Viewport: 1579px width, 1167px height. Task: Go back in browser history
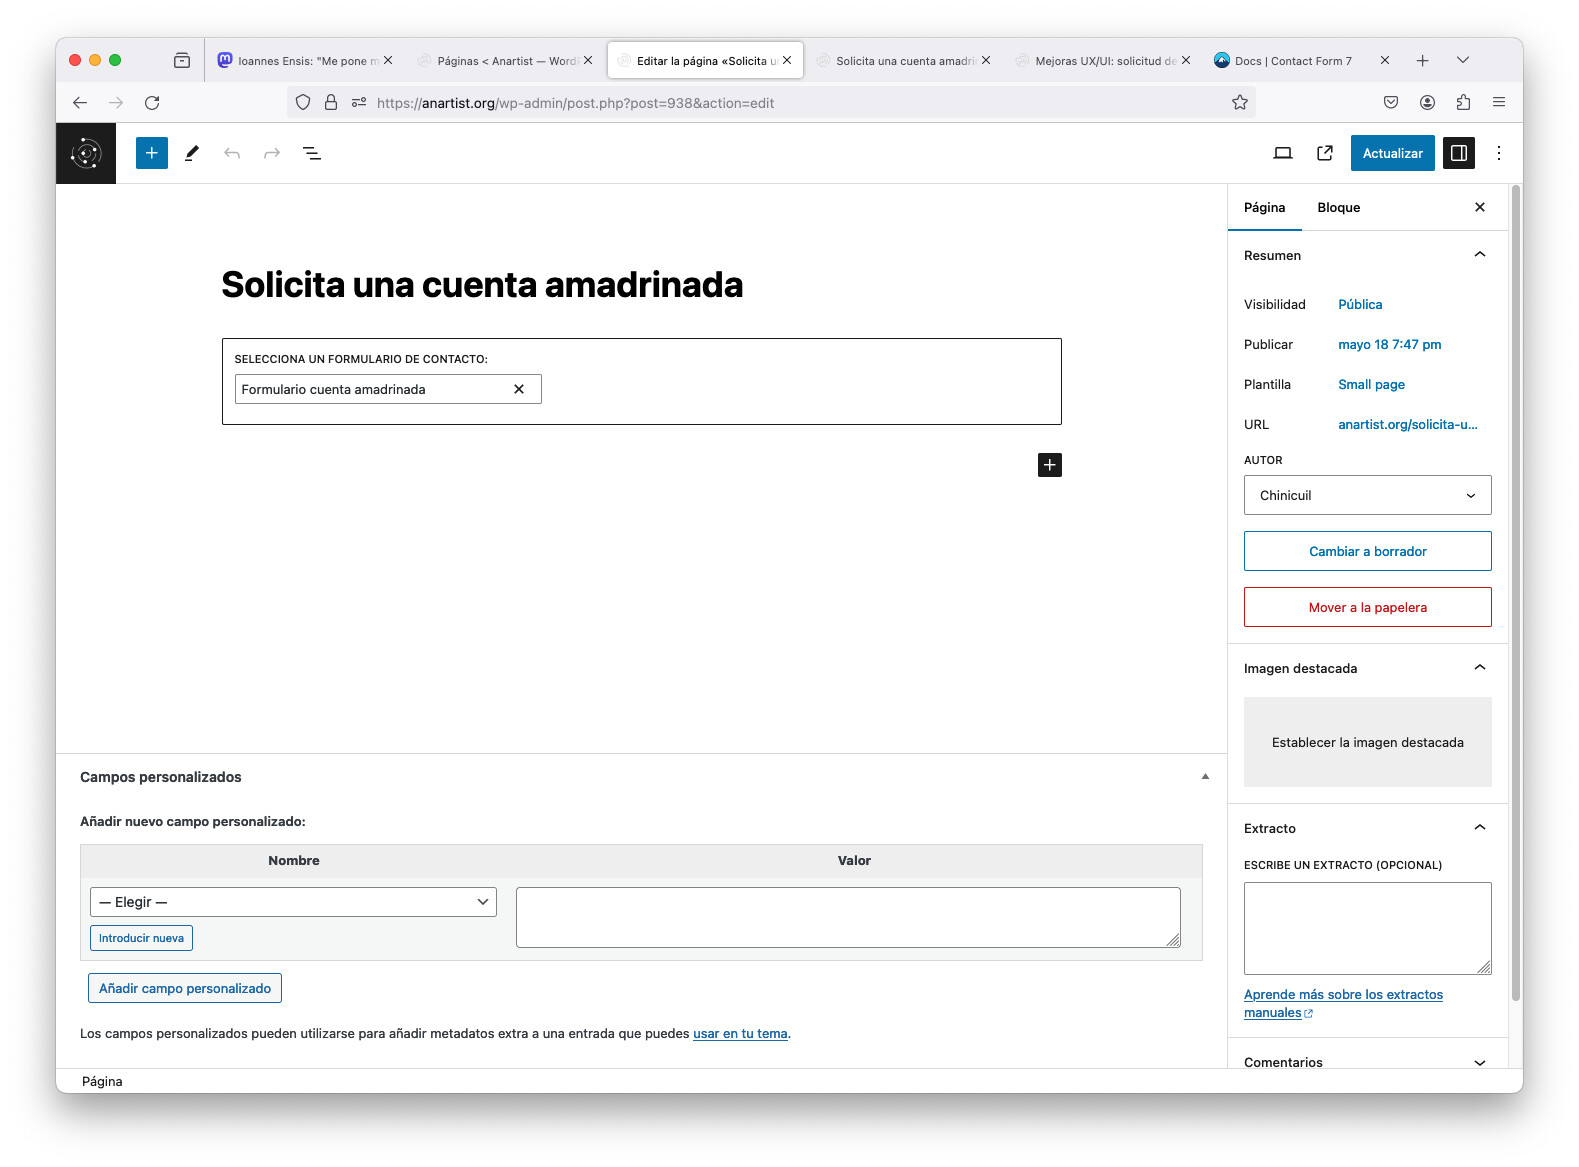point(80,102)
